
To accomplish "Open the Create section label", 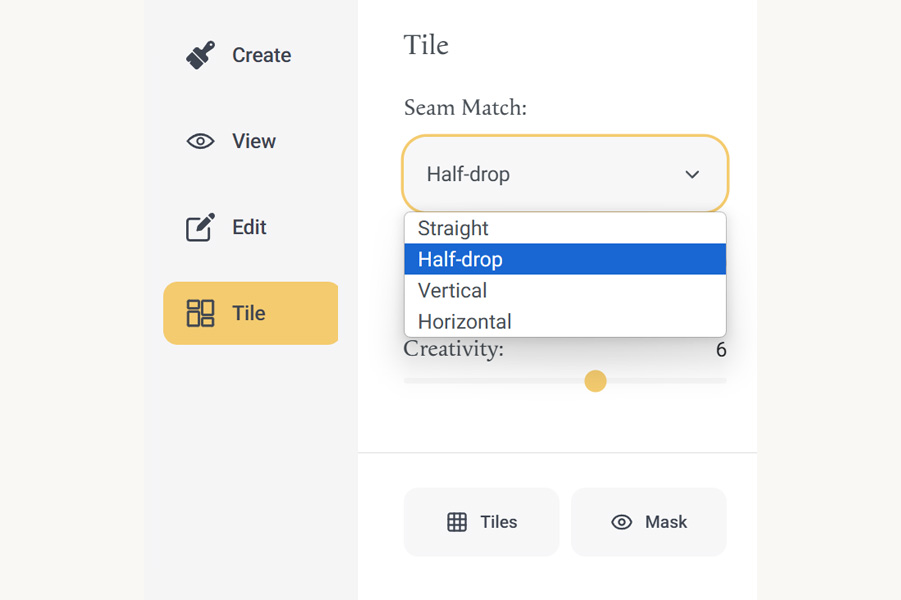I will [x=261, y=55].
